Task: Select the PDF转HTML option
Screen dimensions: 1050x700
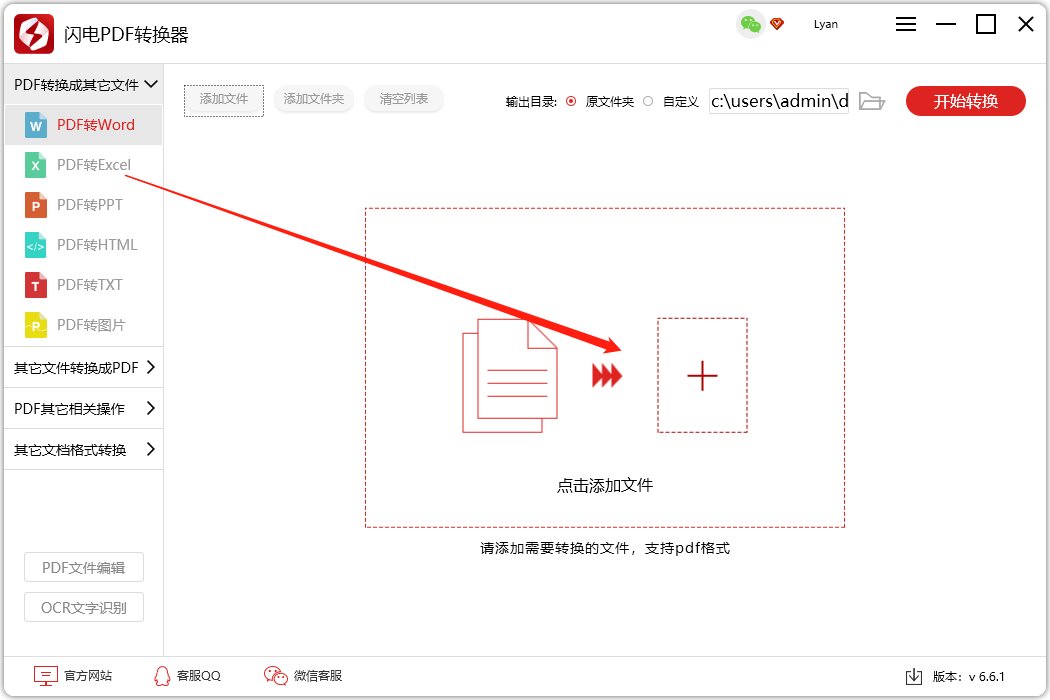Action: click(96, 244)
